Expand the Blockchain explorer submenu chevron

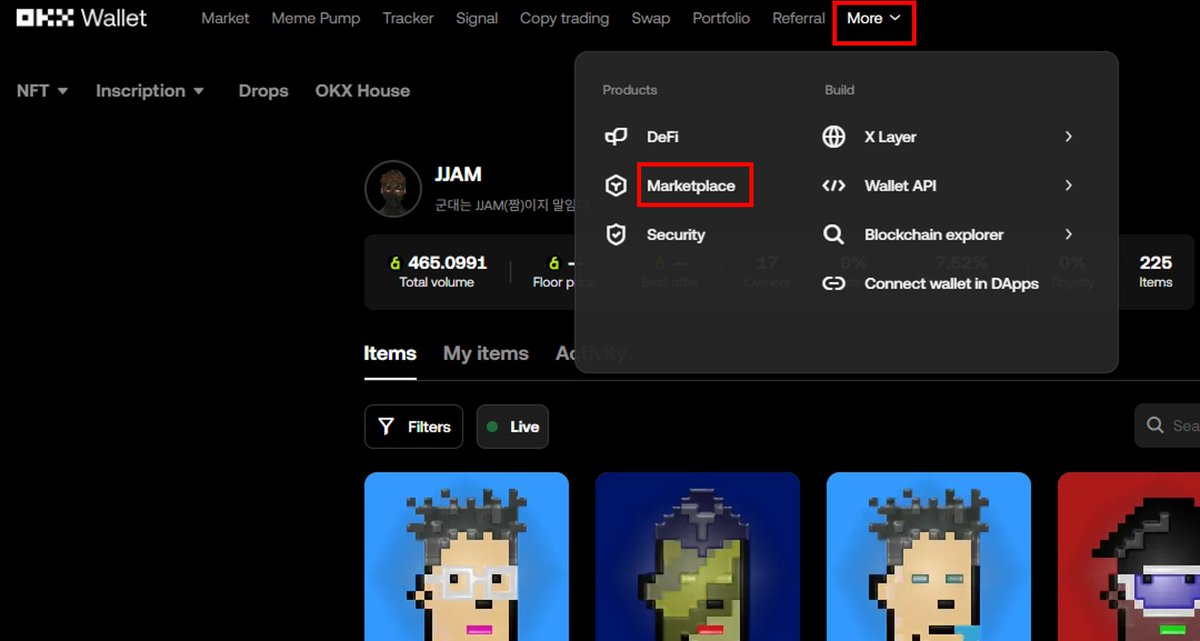coord(1068,235)
